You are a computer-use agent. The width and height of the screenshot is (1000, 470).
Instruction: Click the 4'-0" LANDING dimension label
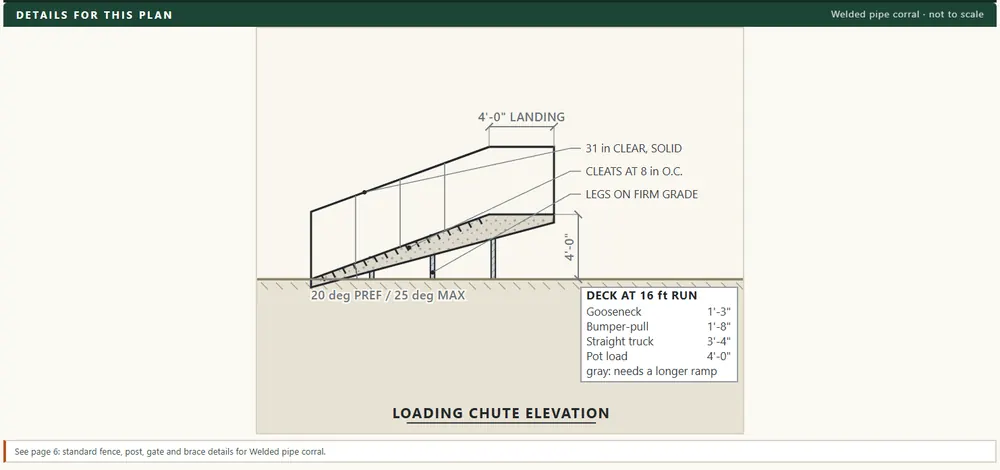pyautogui.click(x=521, y=117)
